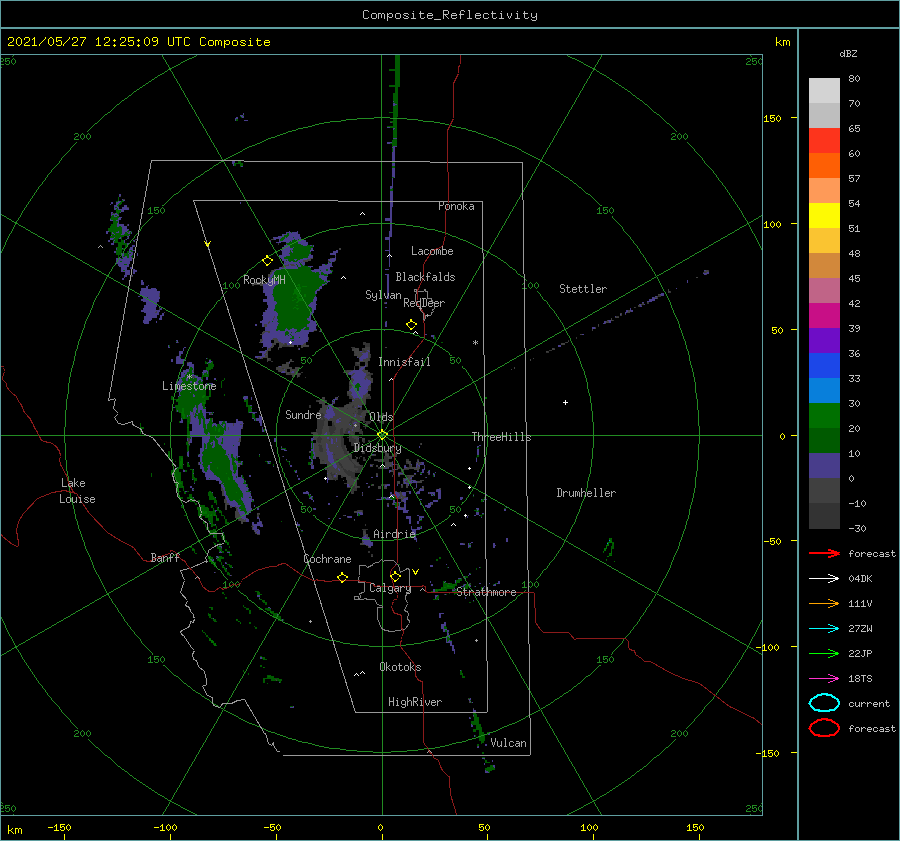
Task: Click the RockyMH label
Action: pos(264,280)
